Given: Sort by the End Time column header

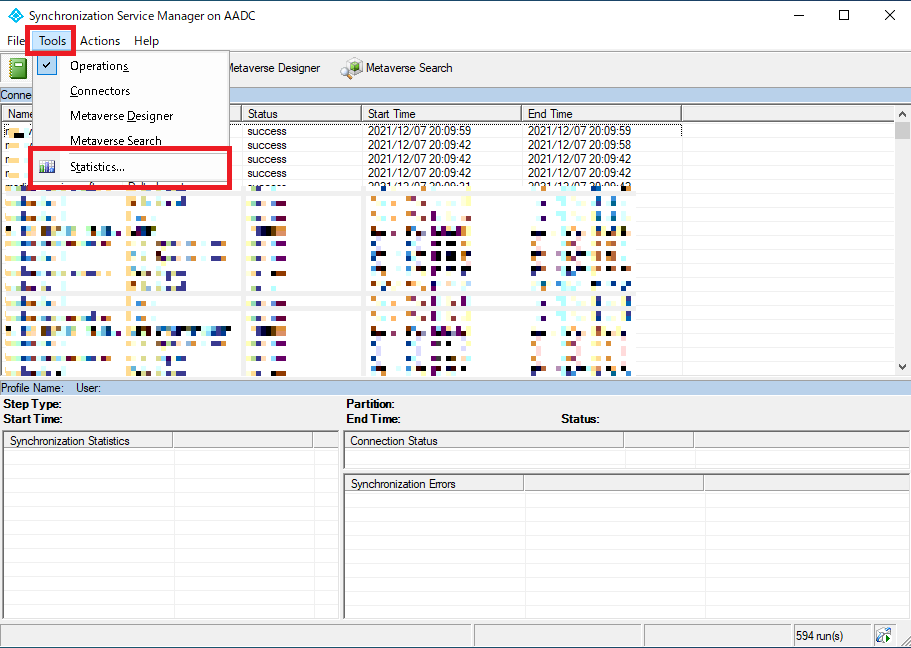Looking at the screenshot, I should (601, 113).
